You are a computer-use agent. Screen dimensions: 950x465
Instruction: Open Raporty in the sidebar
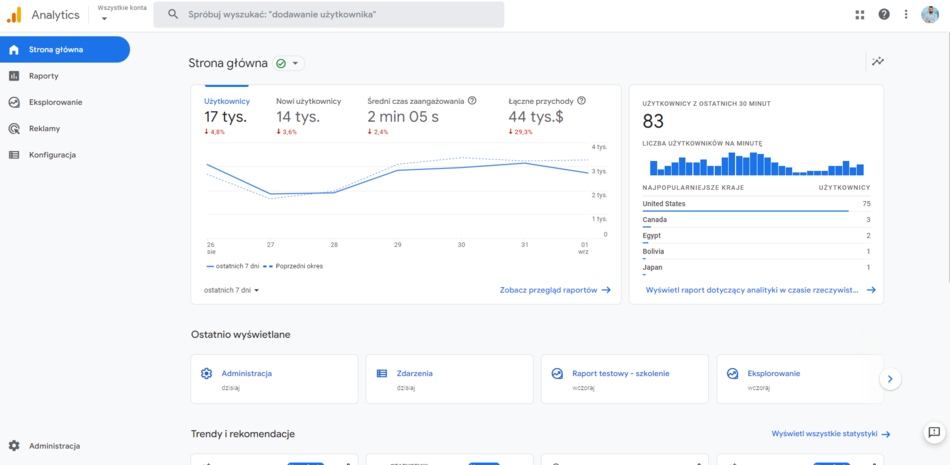click(x=44, y=76)
